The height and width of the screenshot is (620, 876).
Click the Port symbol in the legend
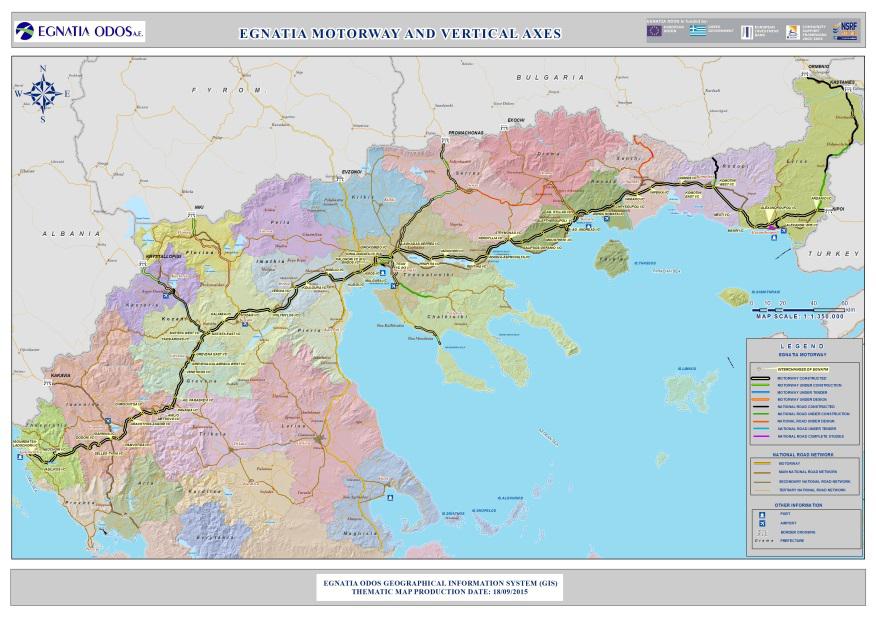coord(763,513)
